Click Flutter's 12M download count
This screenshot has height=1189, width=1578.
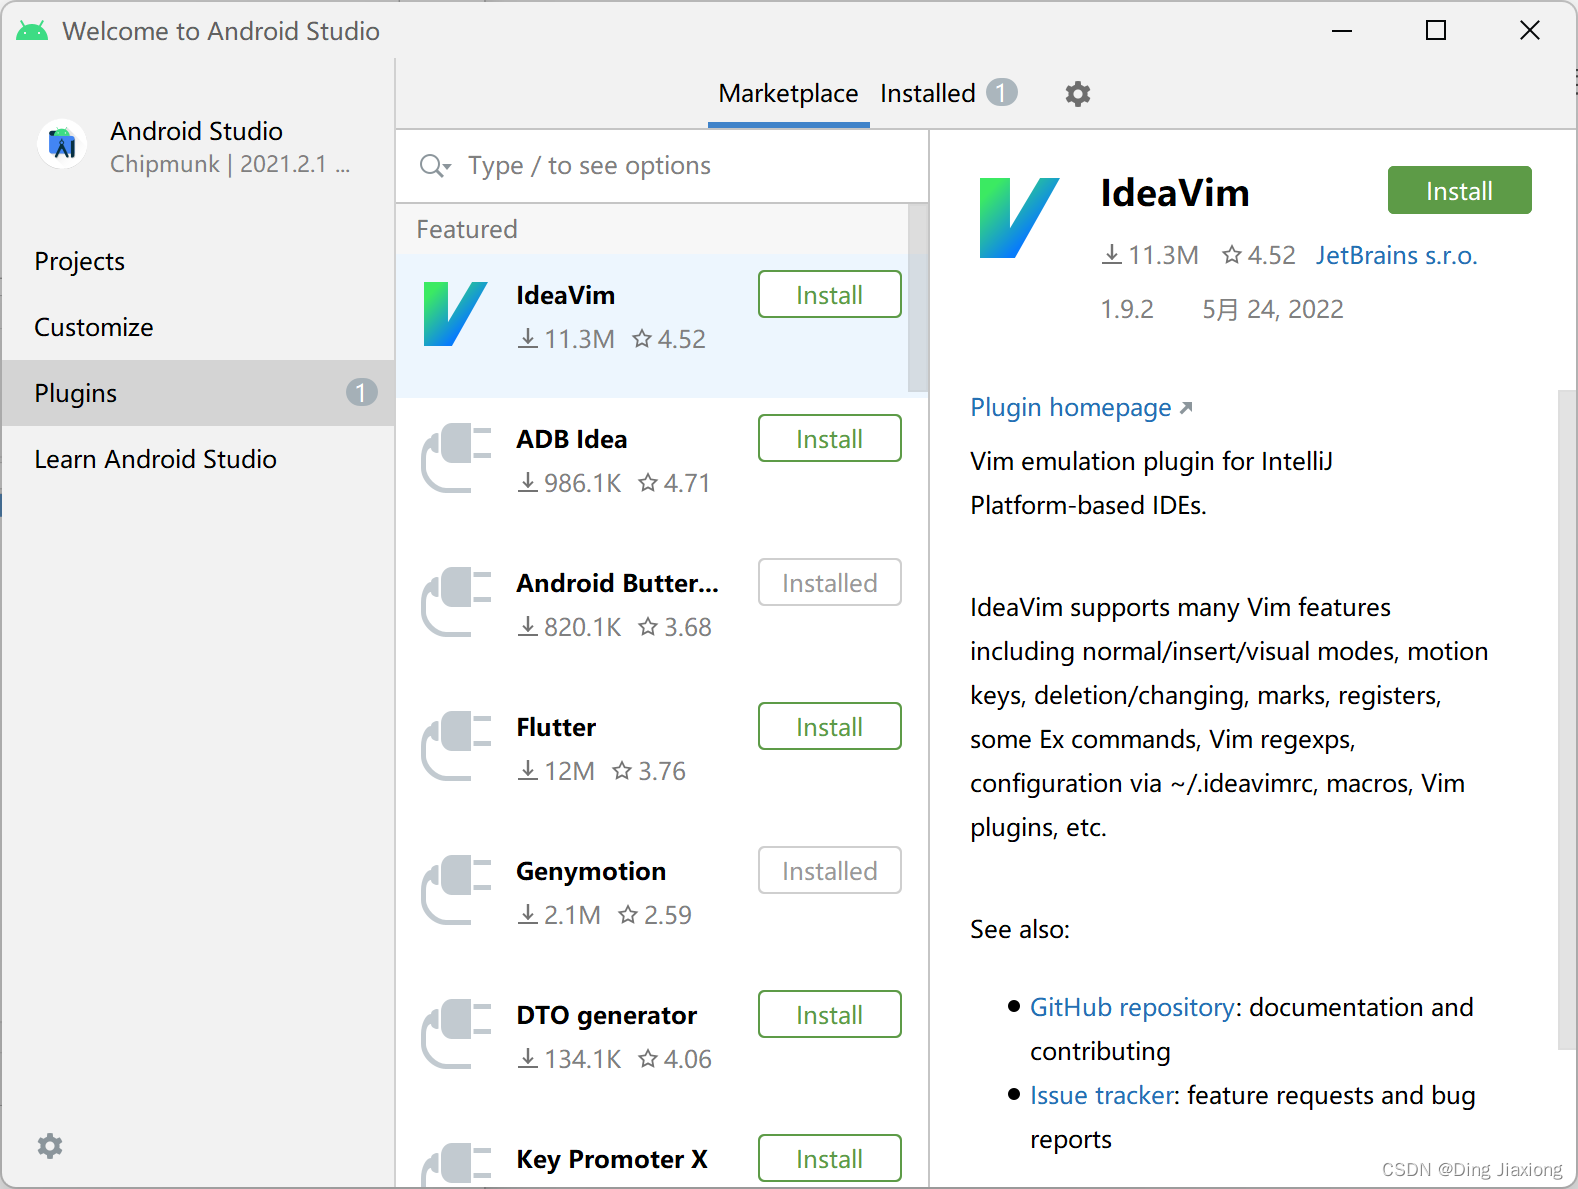point(556,771)
